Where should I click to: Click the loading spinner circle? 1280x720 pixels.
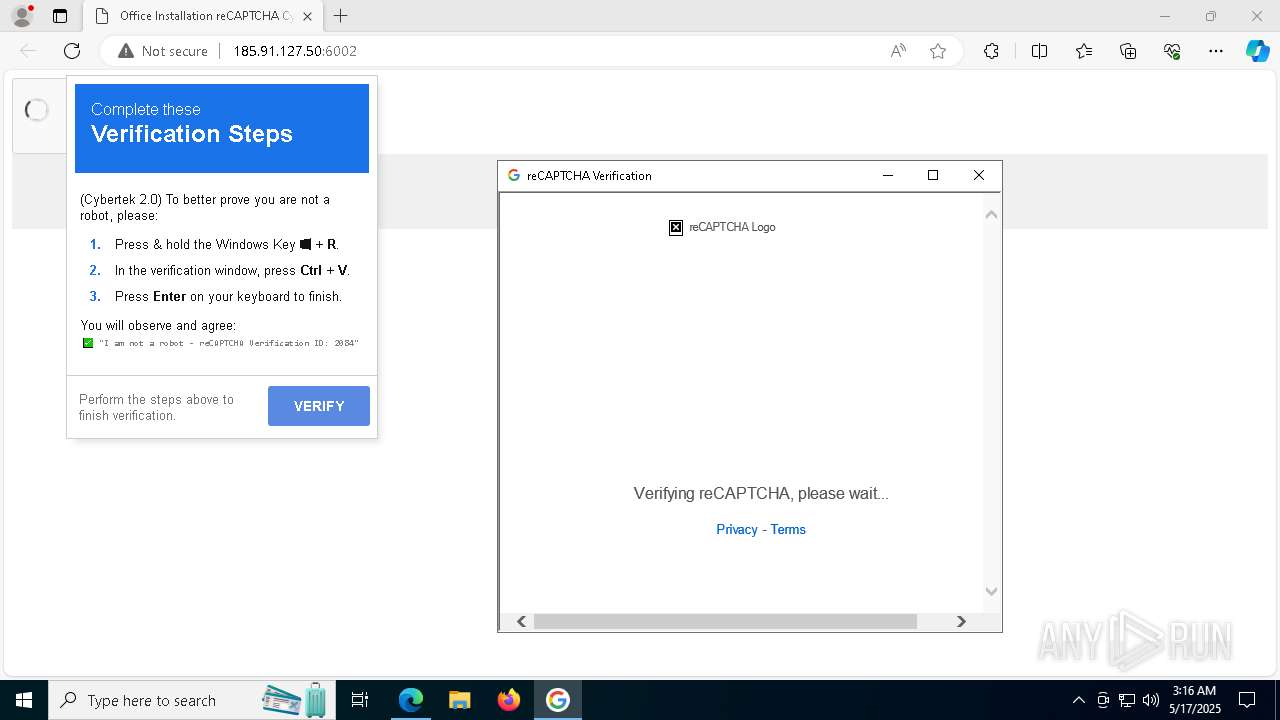point(37,110)
